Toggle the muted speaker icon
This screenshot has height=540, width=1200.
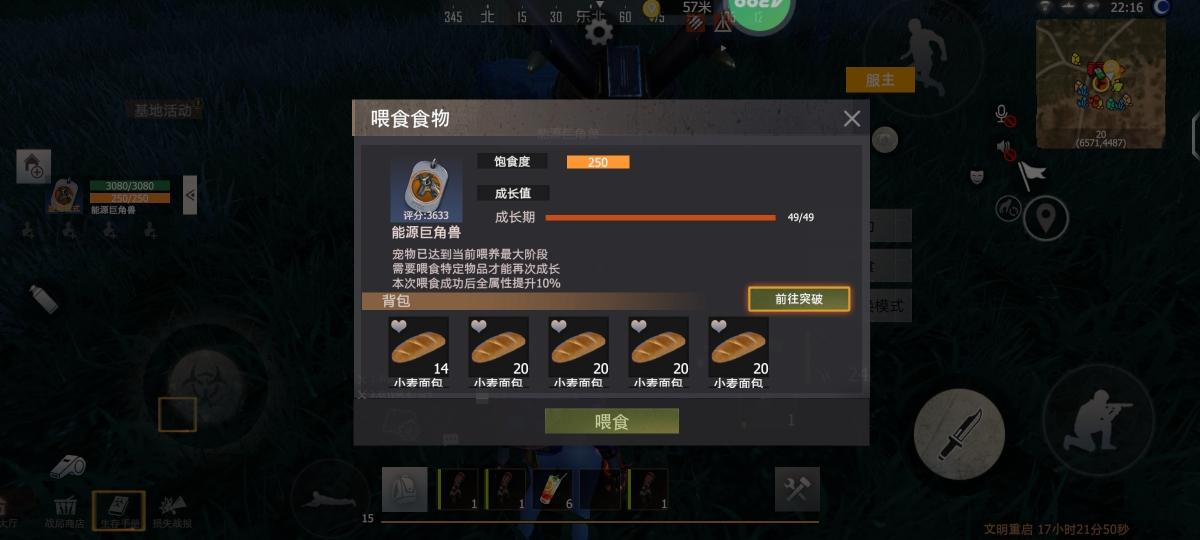point(1007,150)
